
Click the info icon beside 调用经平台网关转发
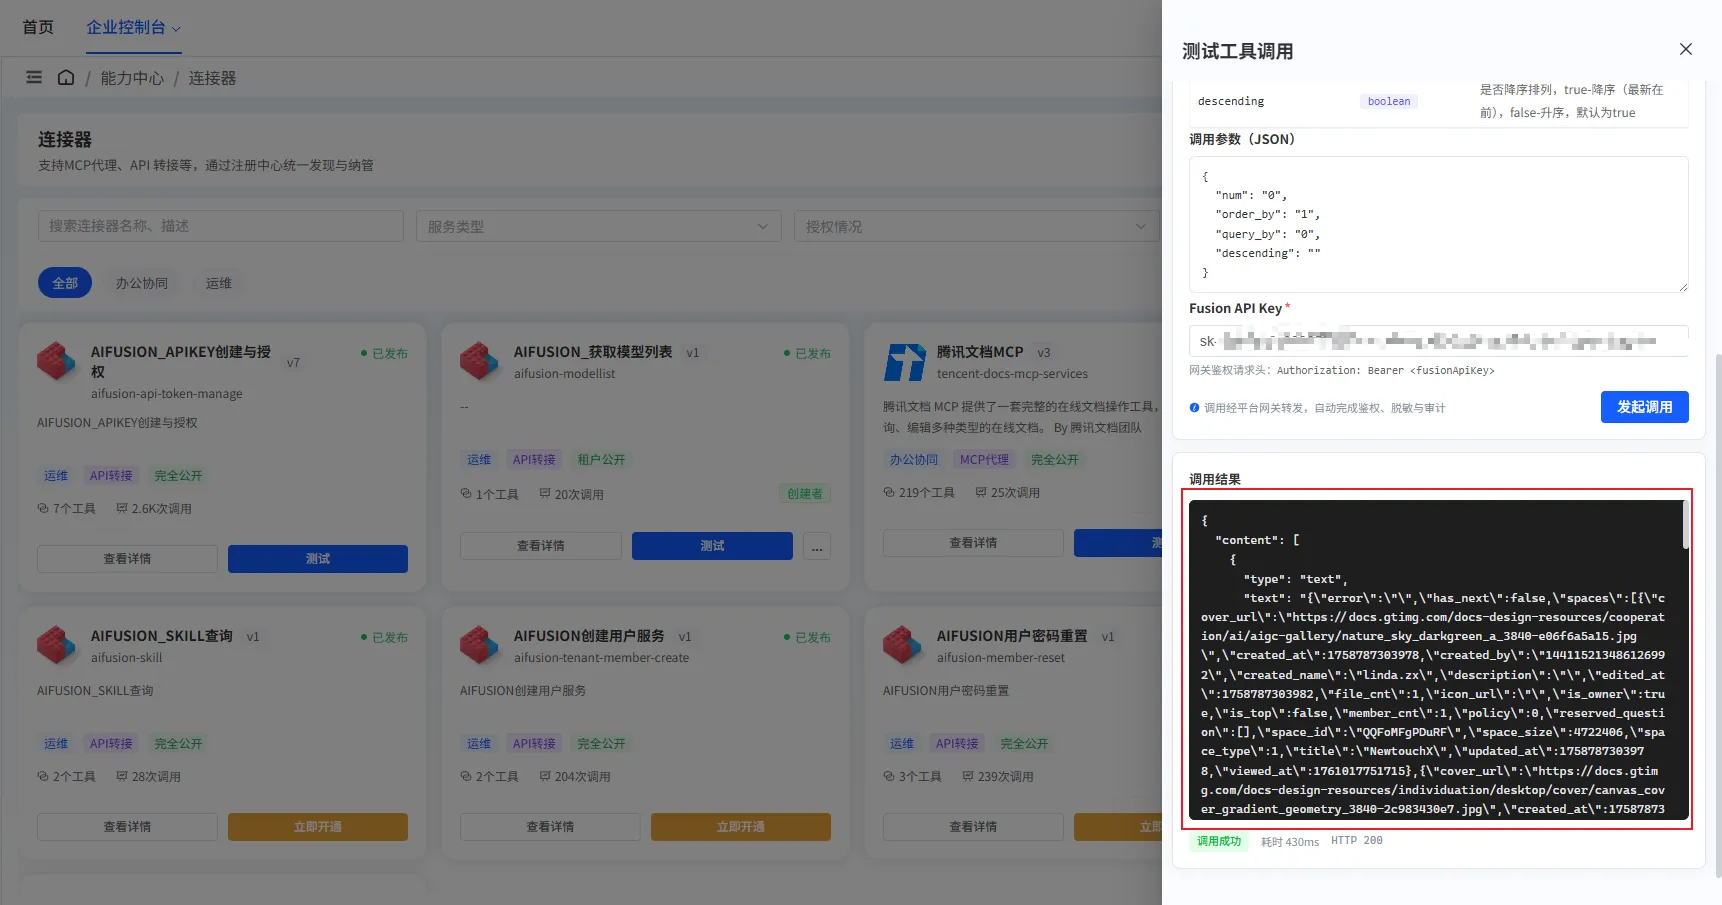[1194, 408]
